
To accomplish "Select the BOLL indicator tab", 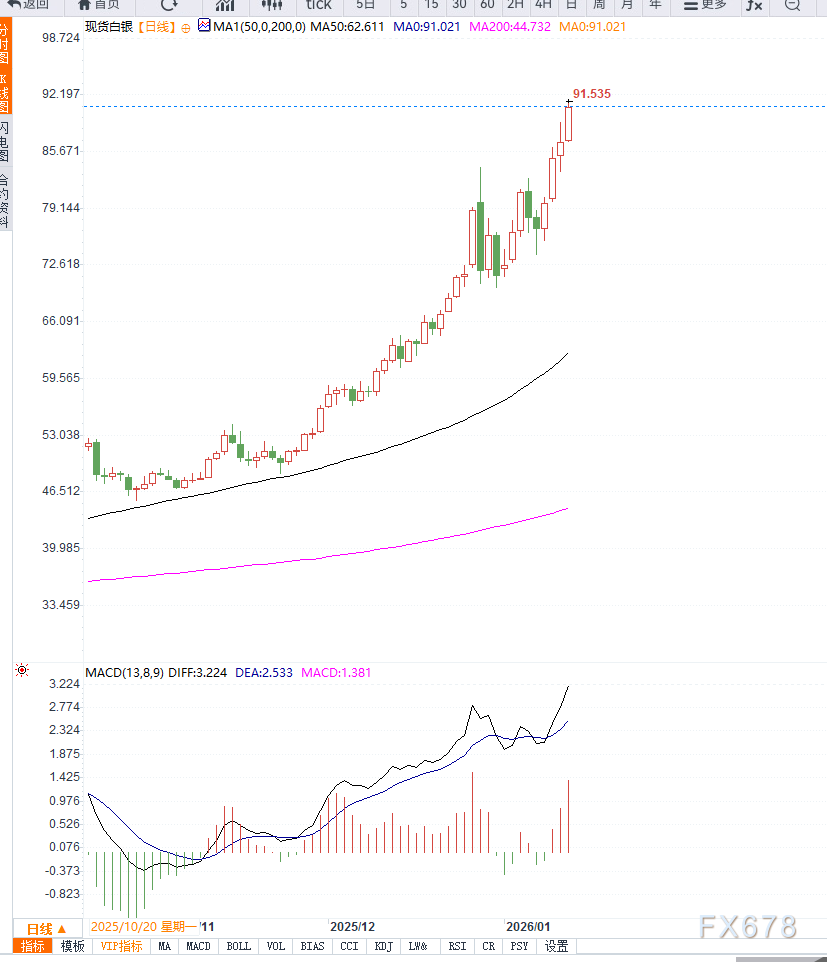I will (238, 946).
